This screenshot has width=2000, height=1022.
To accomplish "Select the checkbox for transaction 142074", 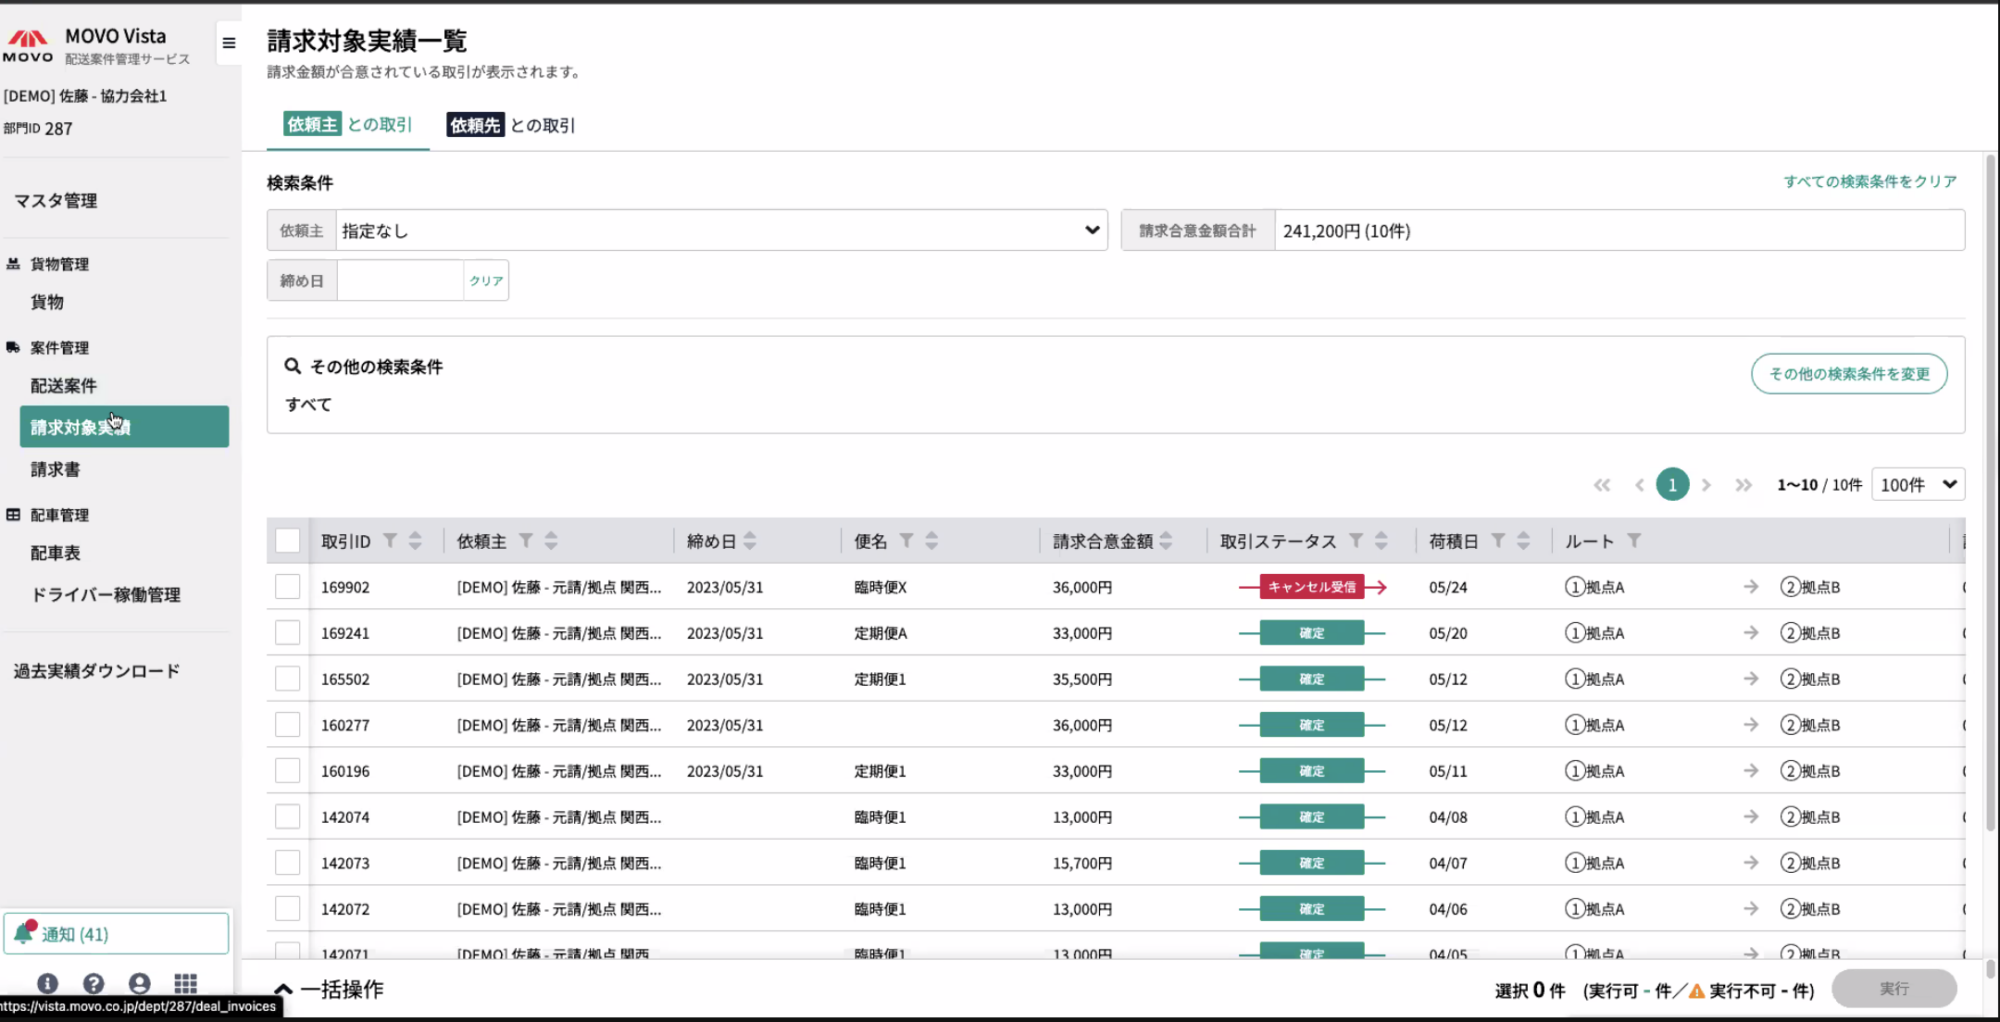I will coord(288,816).
